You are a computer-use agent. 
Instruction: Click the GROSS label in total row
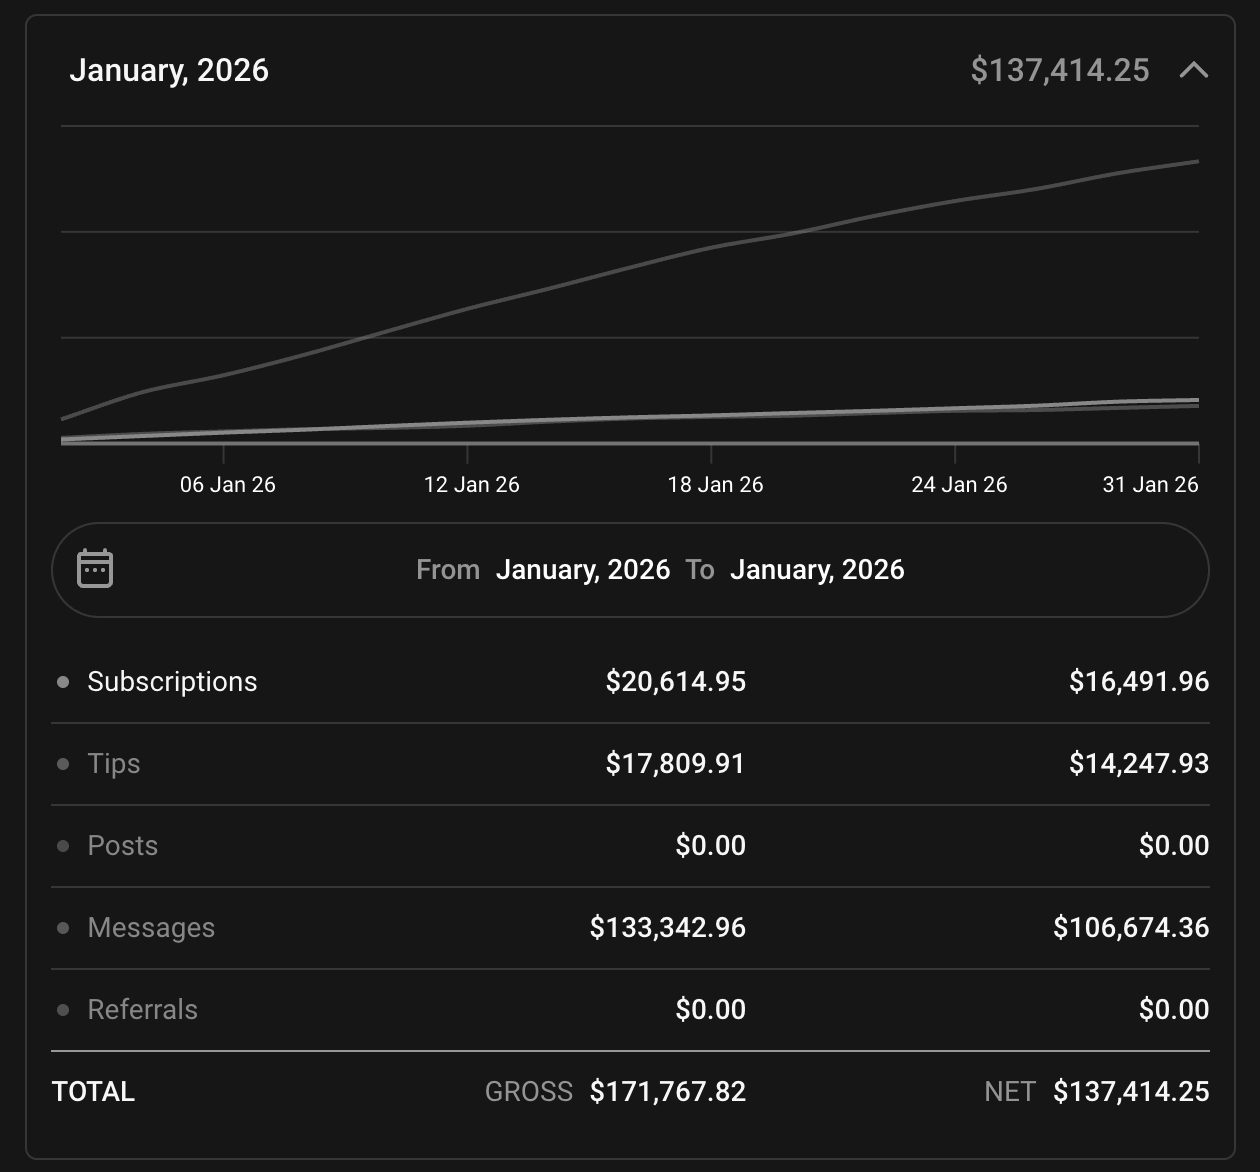529,1092
